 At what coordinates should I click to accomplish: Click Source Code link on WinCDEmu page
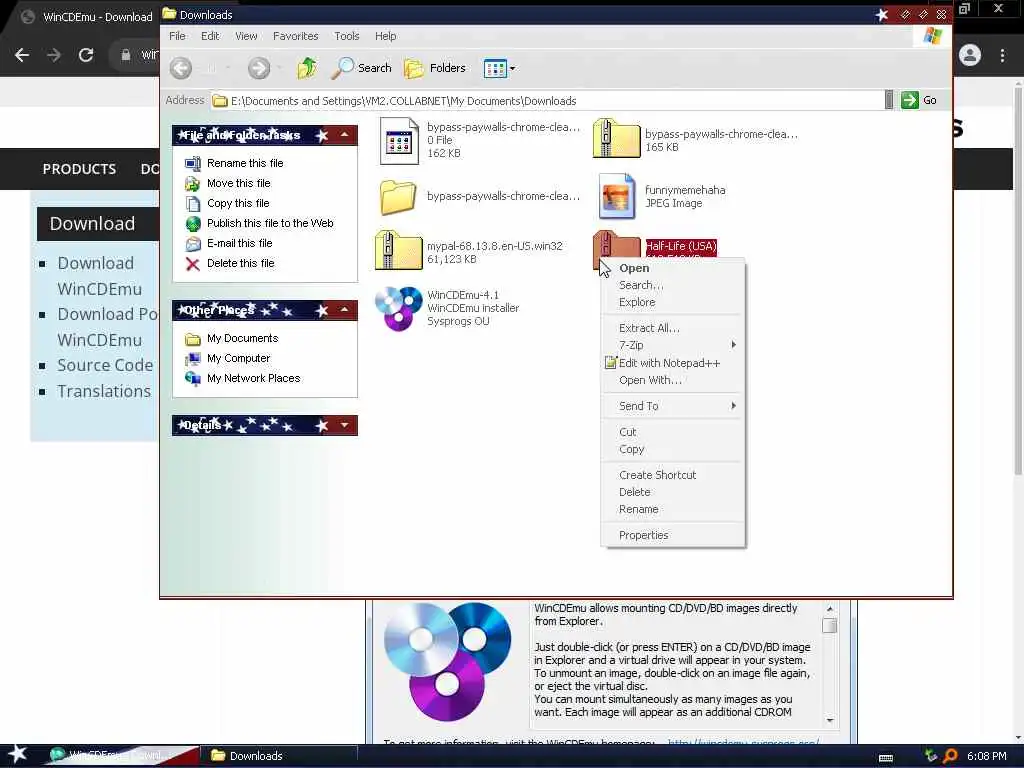click(105, 365)
